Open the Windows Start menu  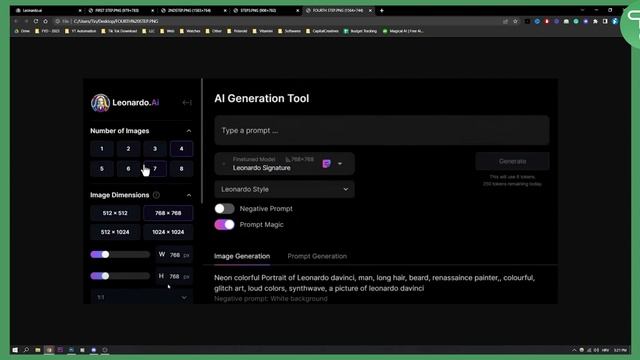(15, 350)
